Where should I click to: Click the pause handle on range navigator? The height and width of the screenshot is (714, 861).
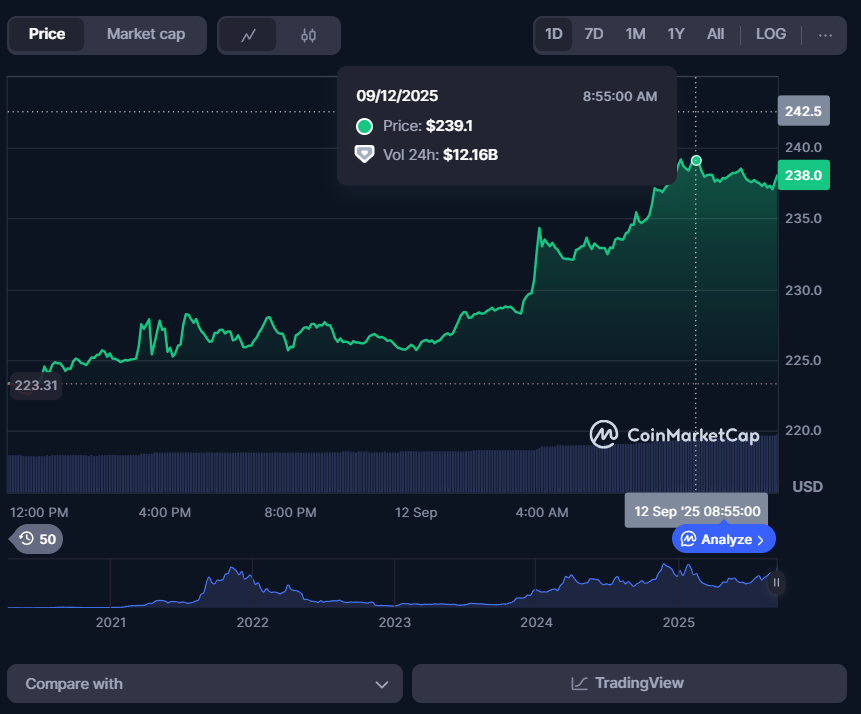point(776,582)
